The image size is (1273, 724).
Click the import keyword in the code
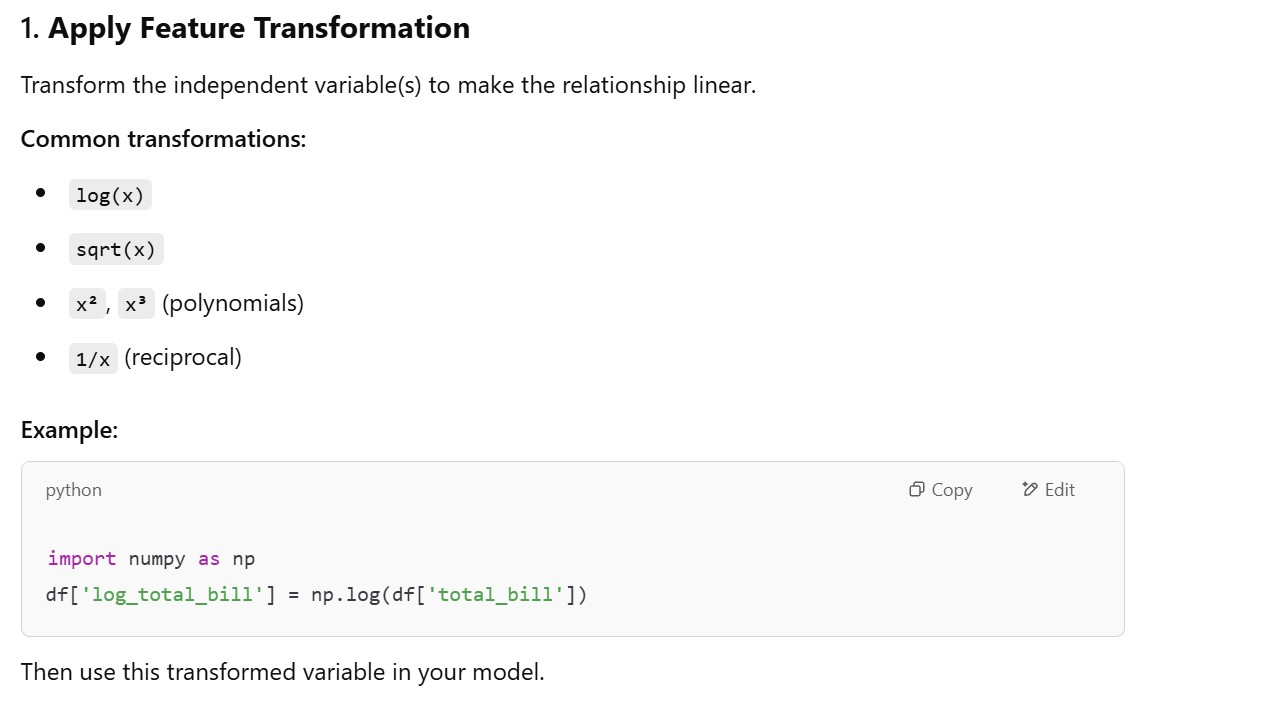[82, 559]
